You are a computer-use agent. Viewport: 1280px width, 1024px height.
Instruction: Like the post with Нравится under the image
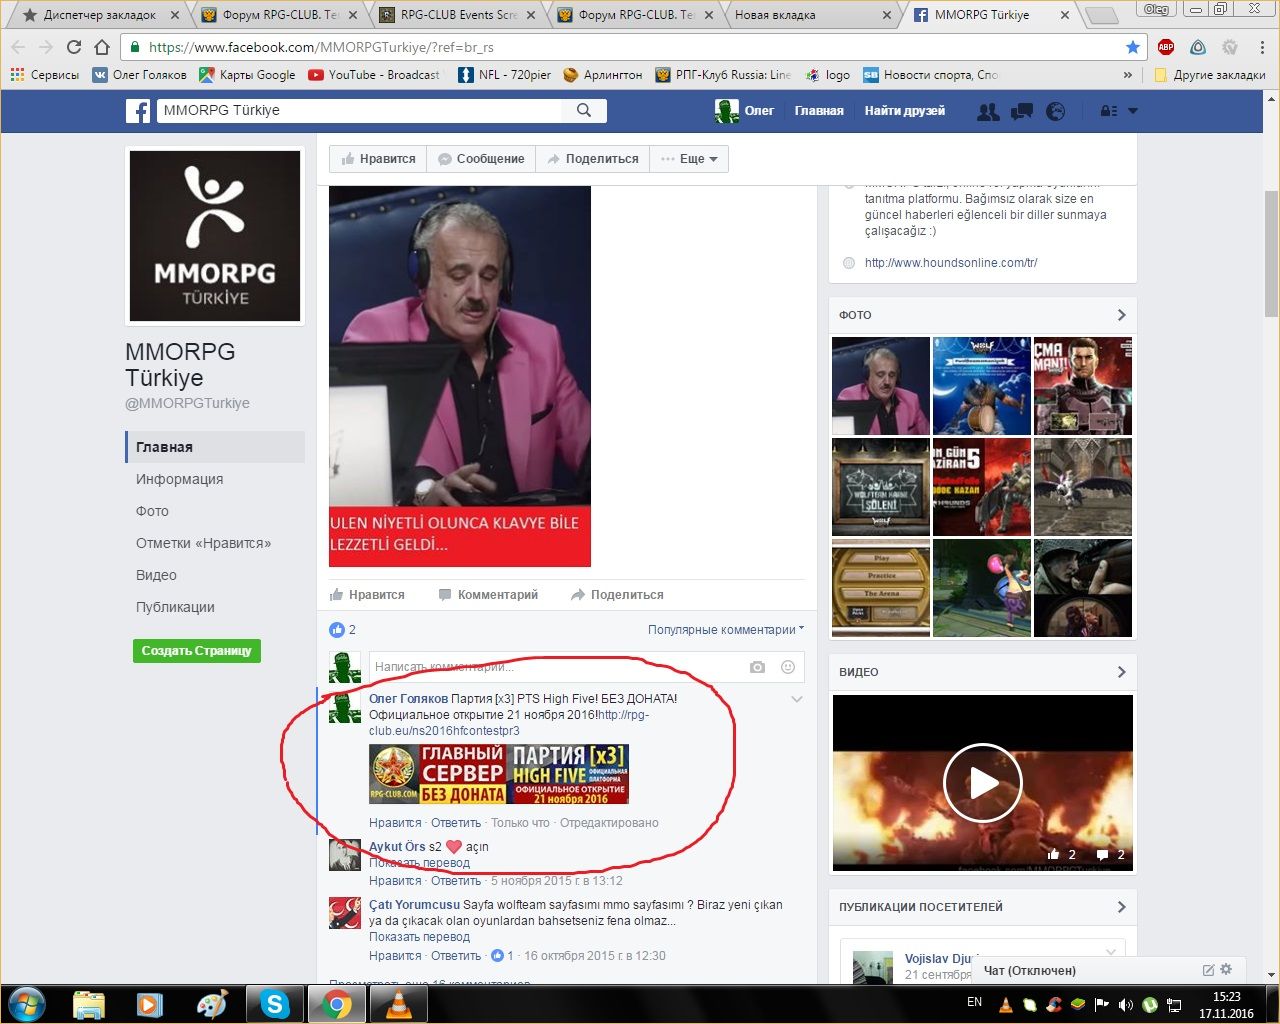click(367, 595)
